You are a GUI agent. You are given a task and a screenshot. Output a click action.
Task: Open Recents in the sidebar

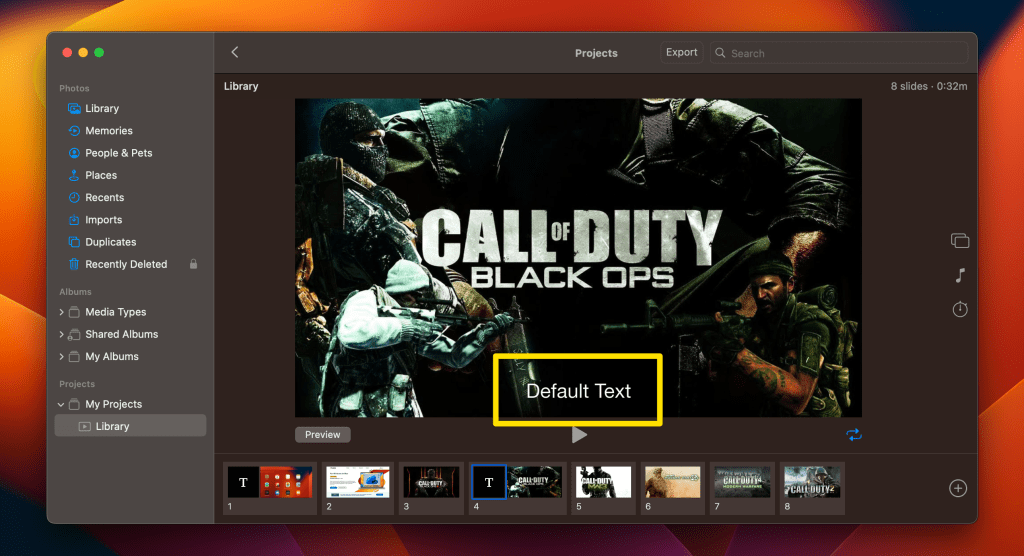[104, 197]
